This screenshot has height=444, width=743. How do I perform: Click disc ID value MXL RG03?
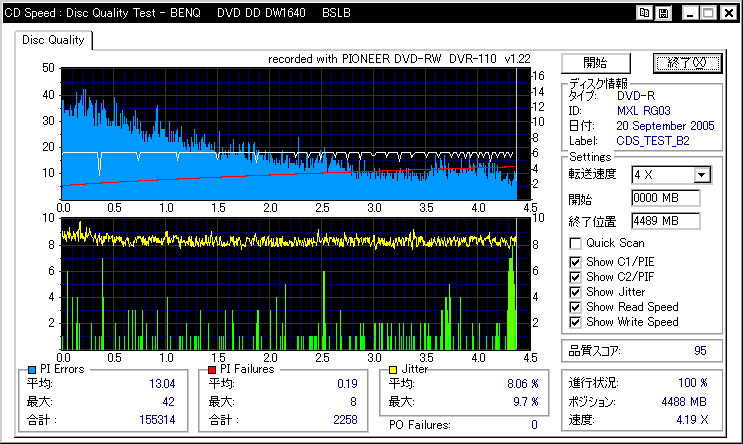[643, 111]
